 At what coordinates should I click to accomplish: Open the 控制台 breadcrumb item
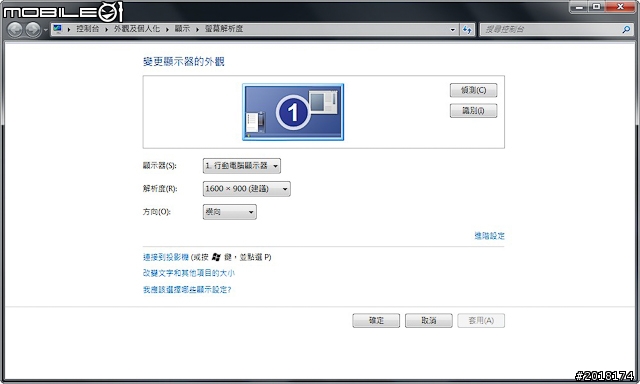click(x=88, y=29)
